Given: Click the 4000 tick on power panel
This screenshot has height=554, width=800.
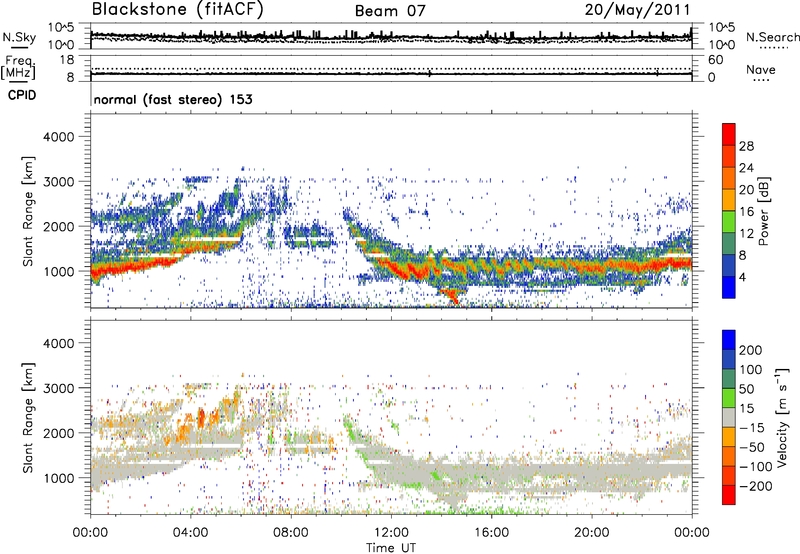Looking at the screenshot, I should pos(59,137).
